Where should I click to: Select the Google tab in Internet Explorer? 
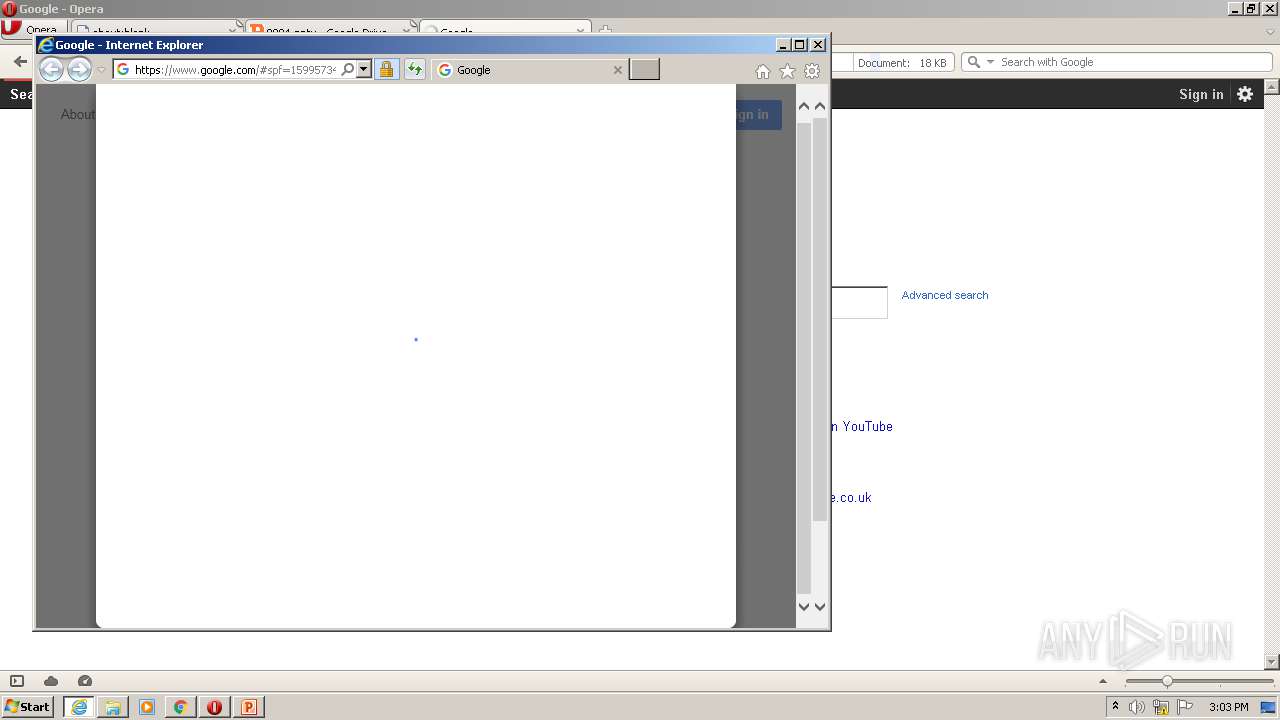tap(530, 70)
